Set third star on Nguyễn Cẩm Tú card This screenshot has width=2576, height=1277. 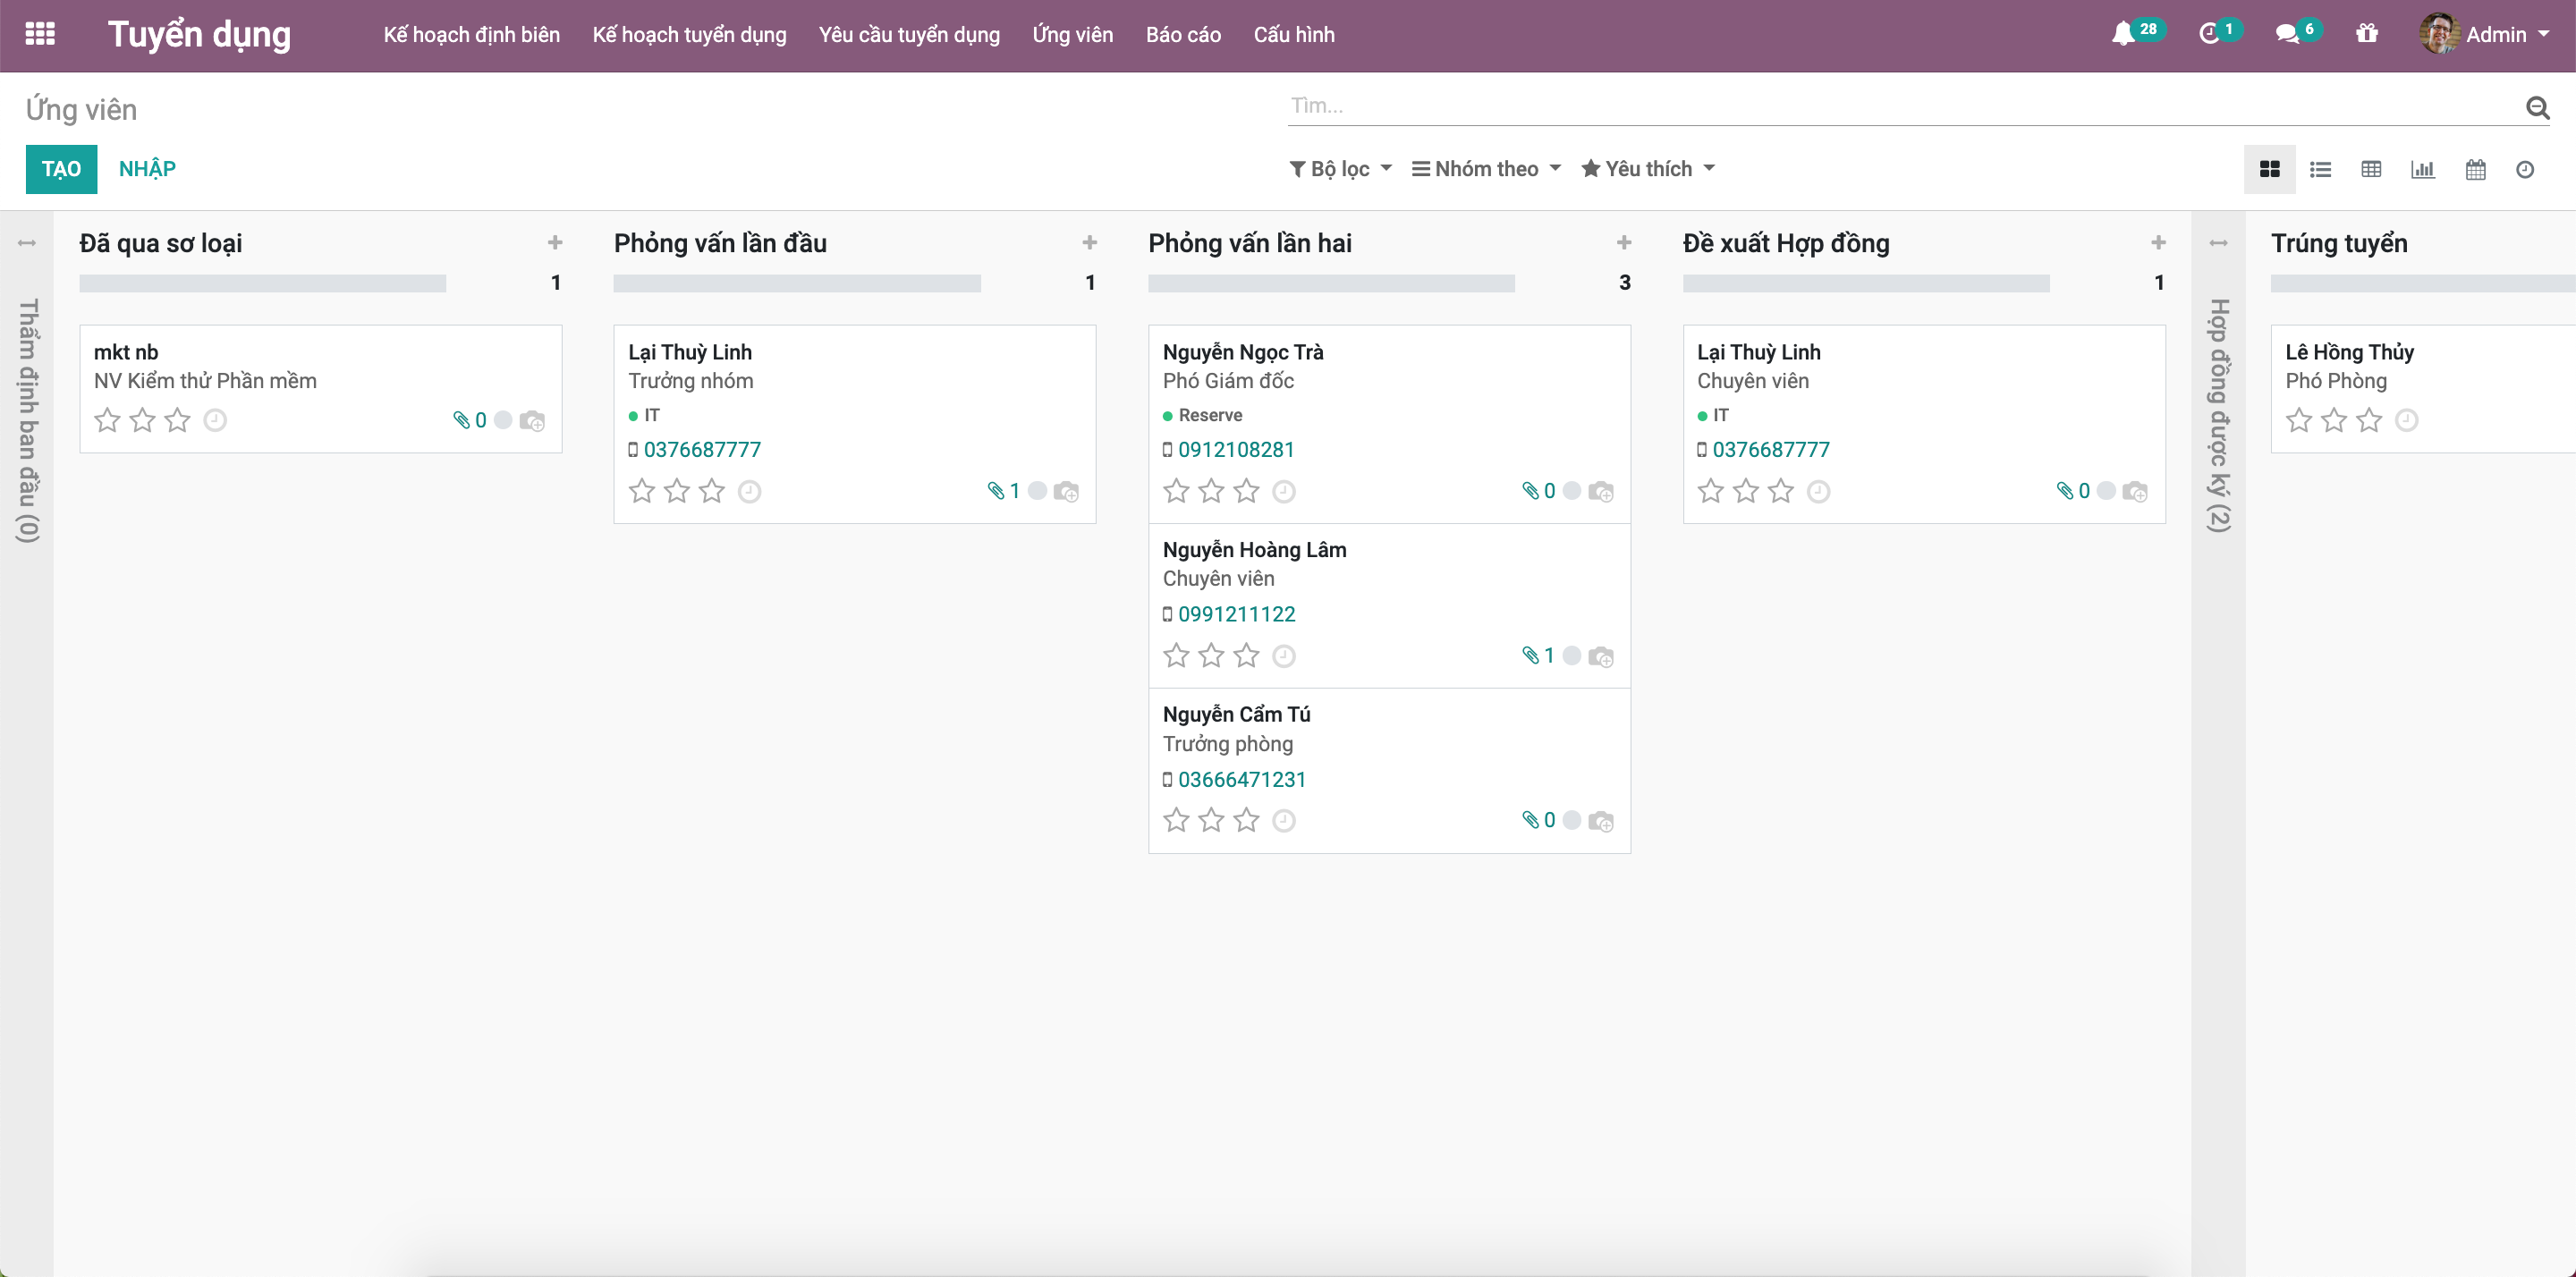tap(1246, 821)
